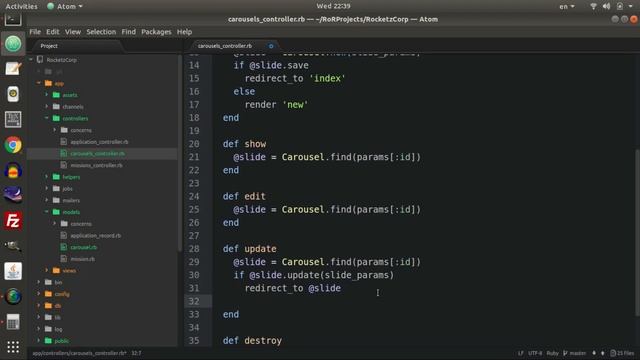Expand the jobs folder

[47, 189]
